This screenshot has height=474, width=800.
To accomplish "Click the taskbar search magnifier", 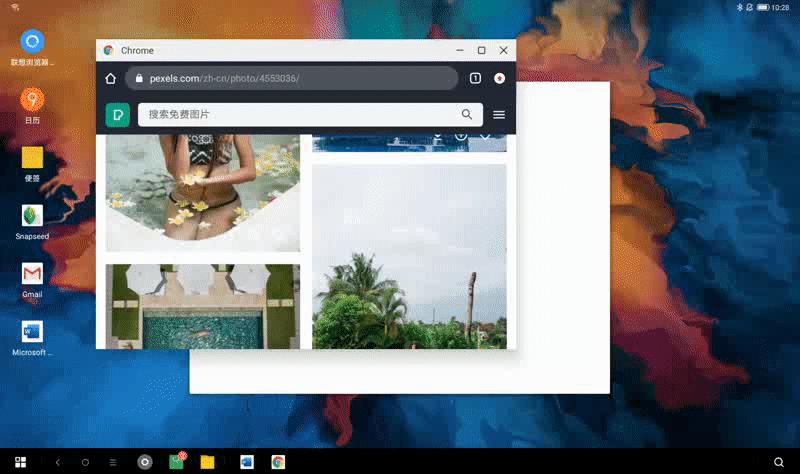I will [x=778, y=462].
